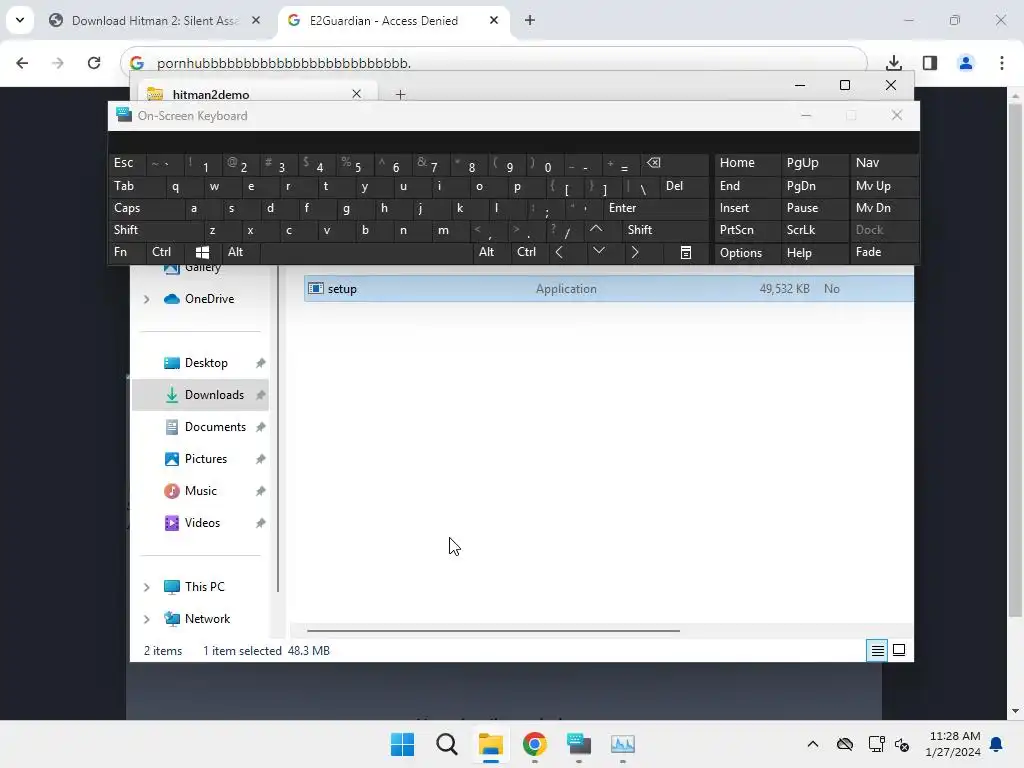The image size is (1024, 768).
Task: Click the spacebar on On-Screen Keyboard
Action: pos(366,252)
